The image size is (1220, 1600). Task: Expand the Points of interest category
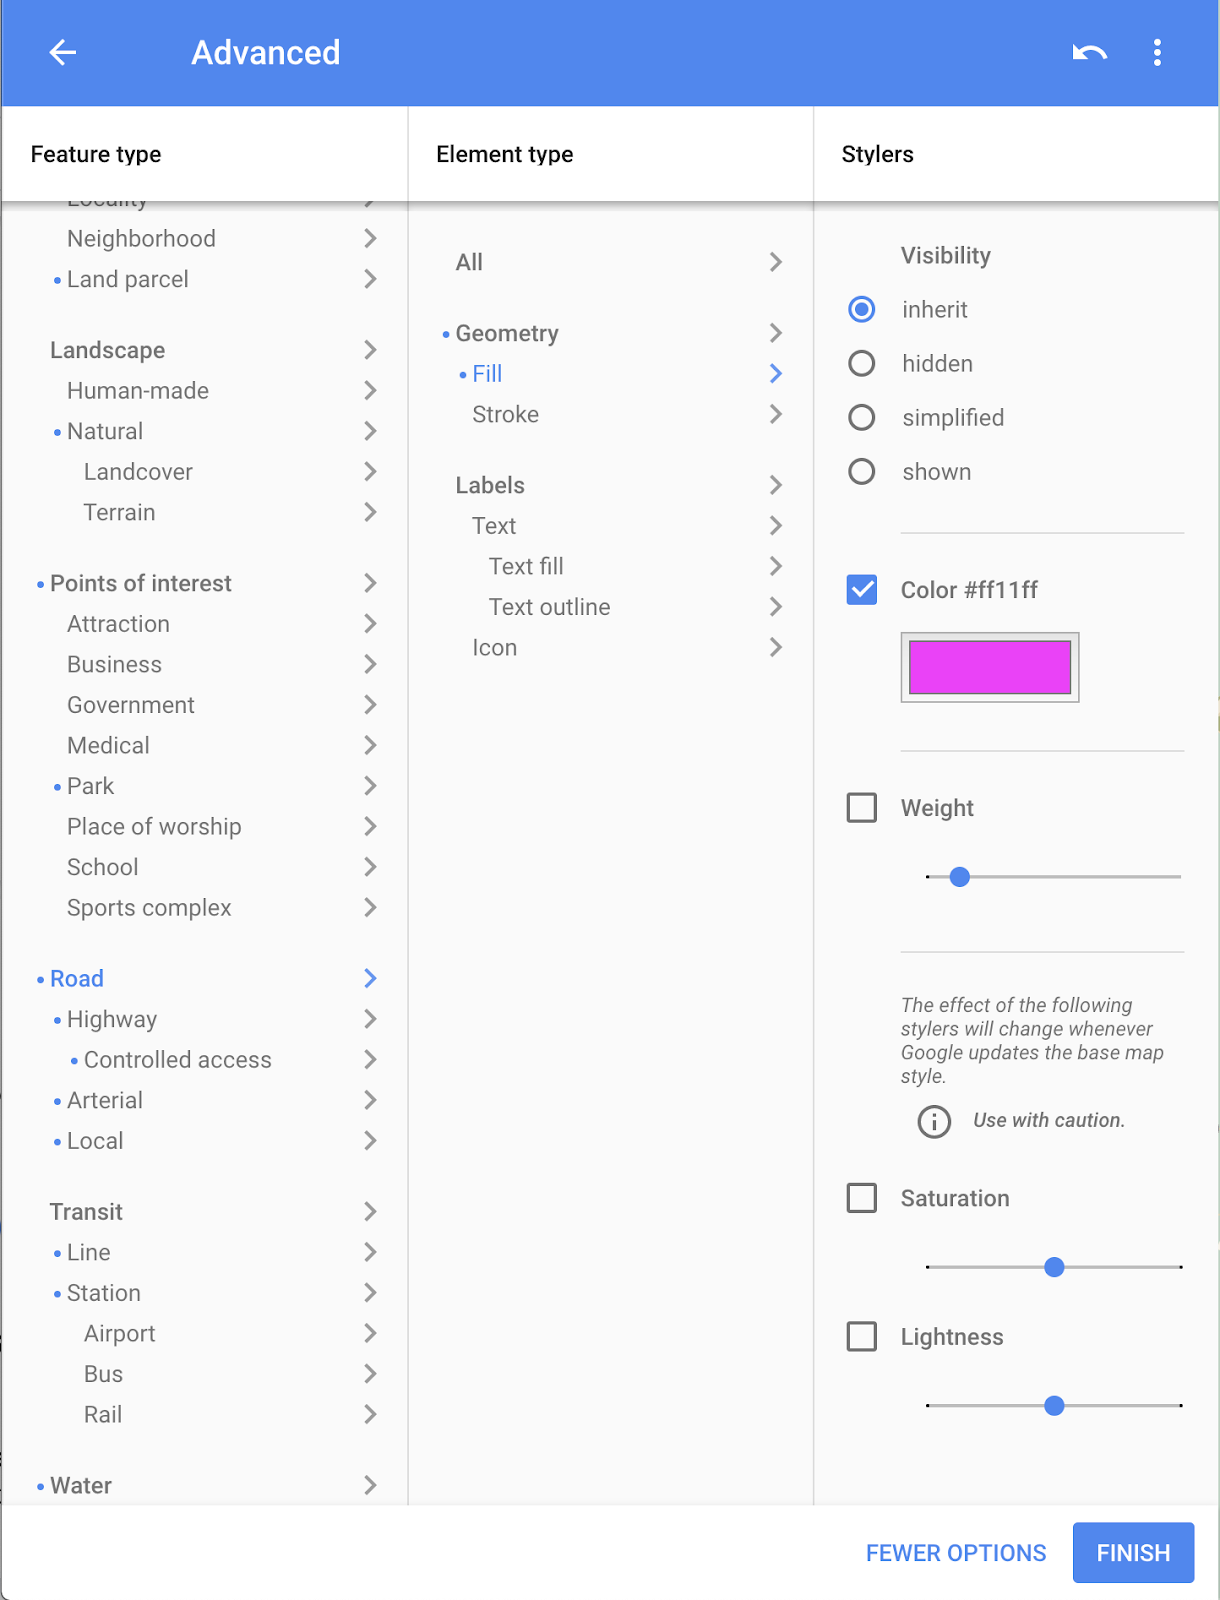coord(141,583)
